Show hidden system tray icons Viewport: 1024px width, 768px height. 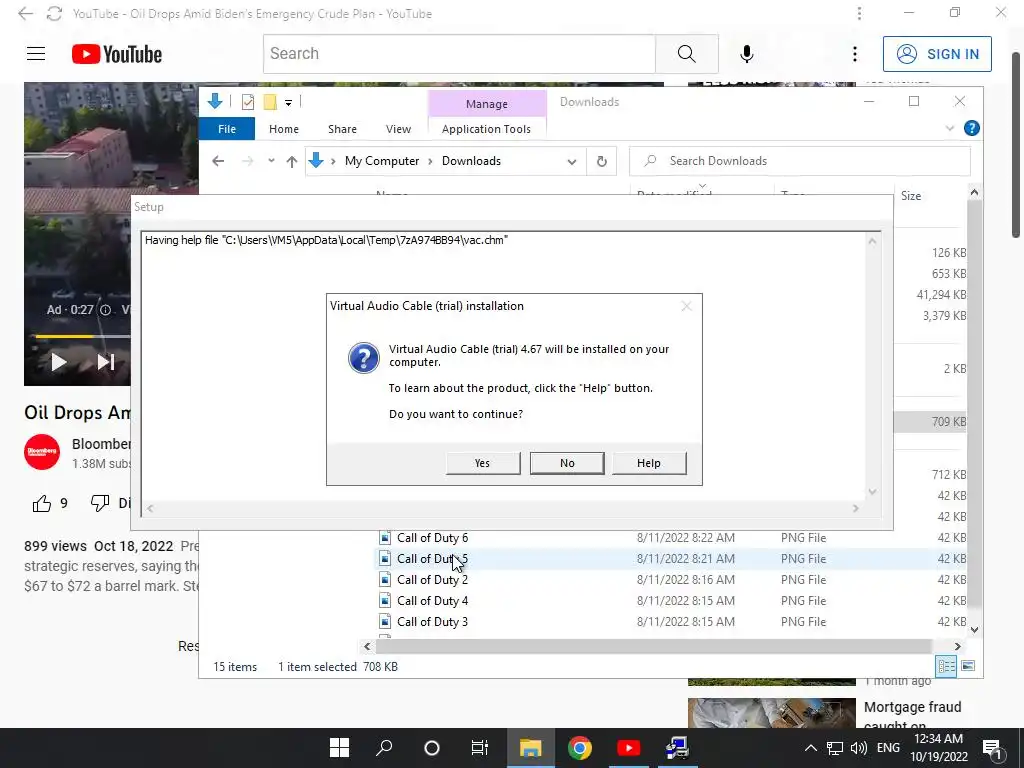click(810, 748)
